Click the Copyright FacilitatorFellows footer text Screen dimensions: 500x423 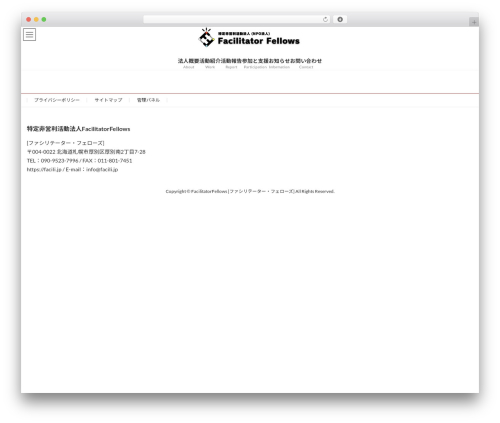[x=250, y=191]
